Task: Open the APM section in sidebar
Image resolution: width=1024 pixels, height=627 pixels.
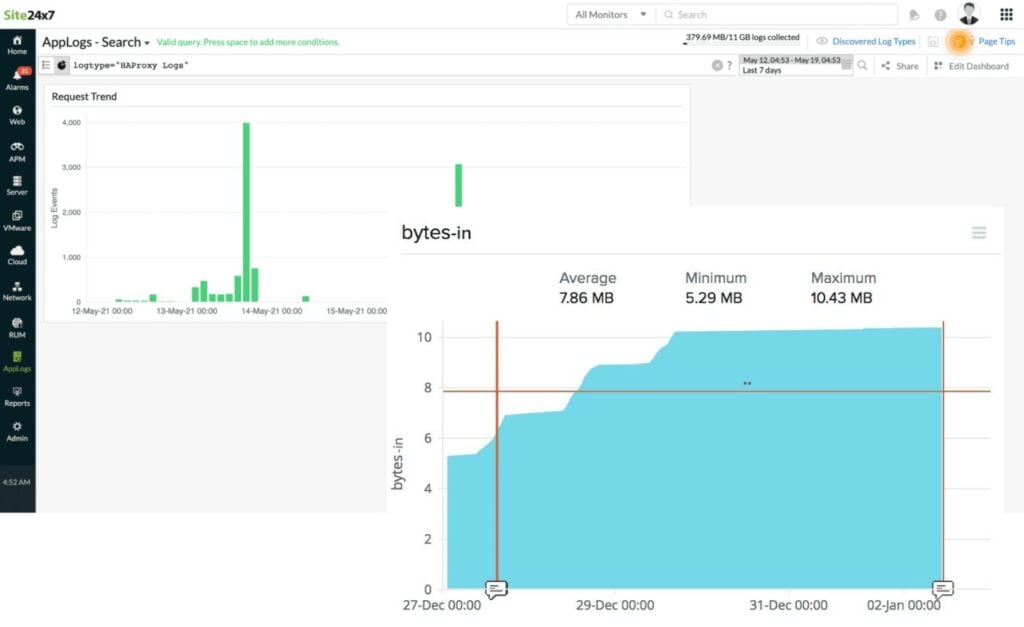Action: [17, 152]
